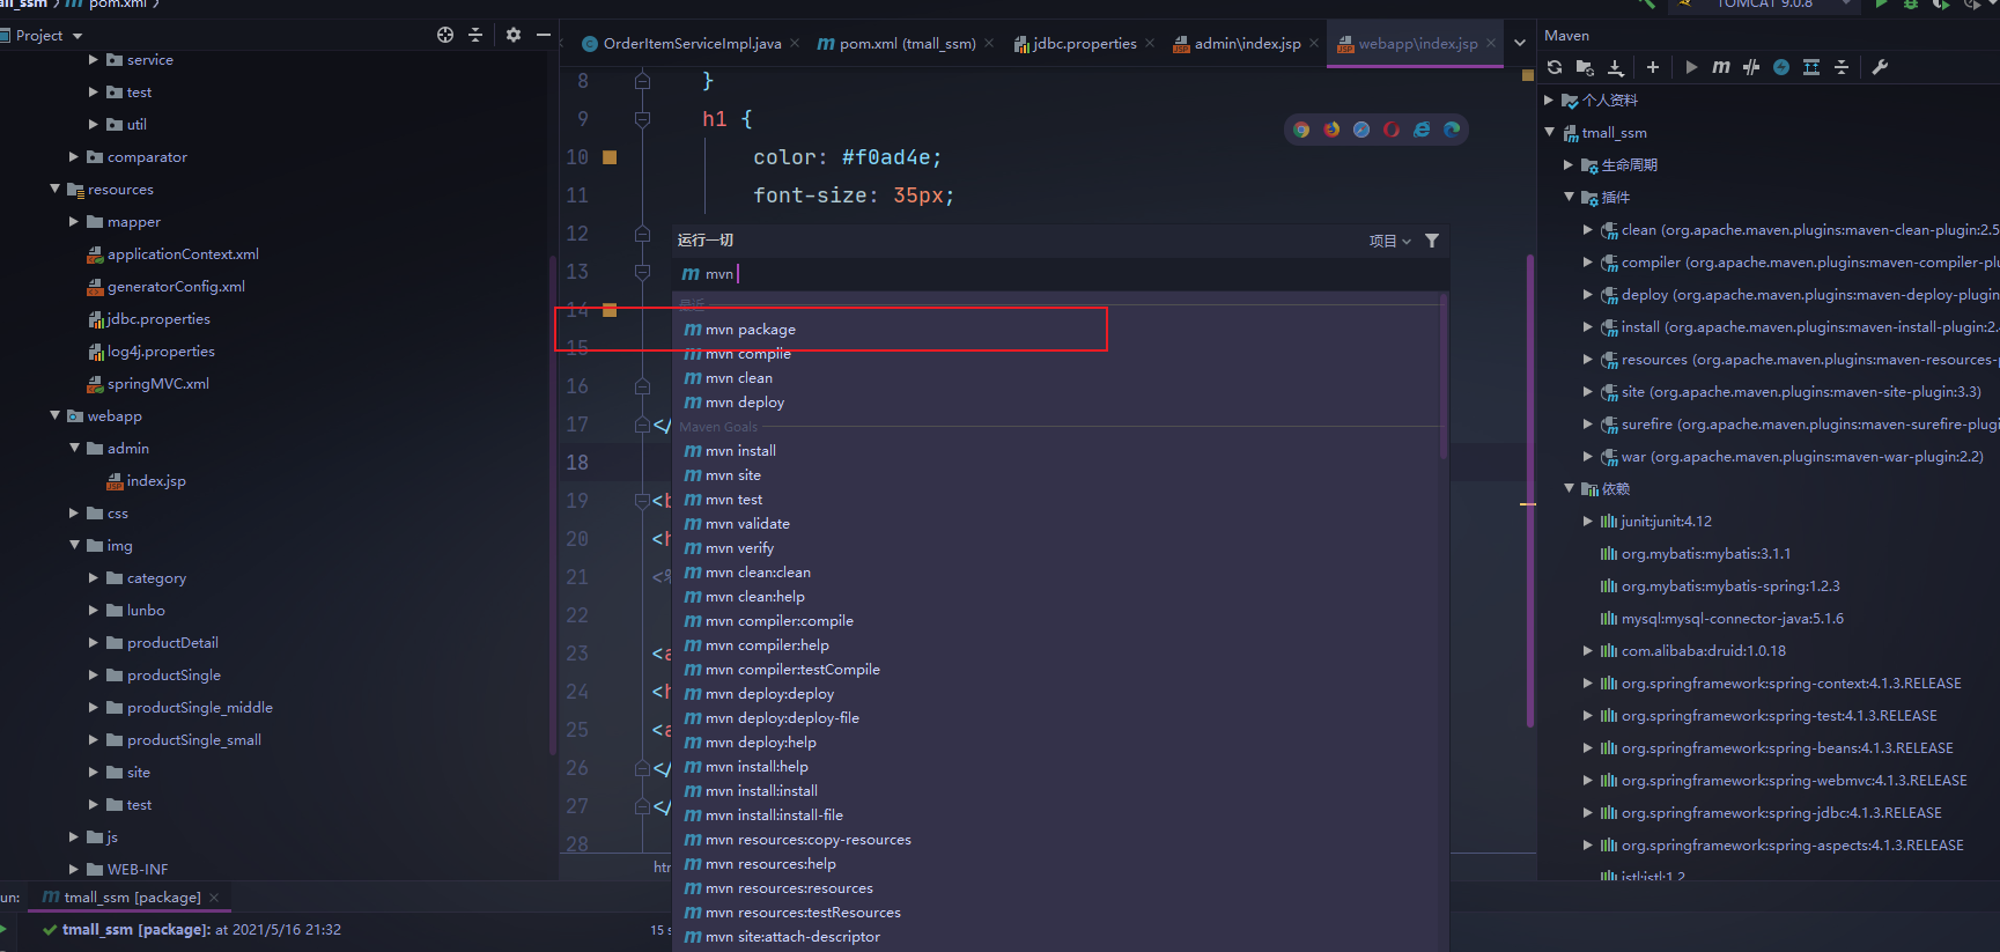Open applicationContext.xml in project tree
Image resolution: width=2000 pixels, height=952 pixels.
pos(172,254)
